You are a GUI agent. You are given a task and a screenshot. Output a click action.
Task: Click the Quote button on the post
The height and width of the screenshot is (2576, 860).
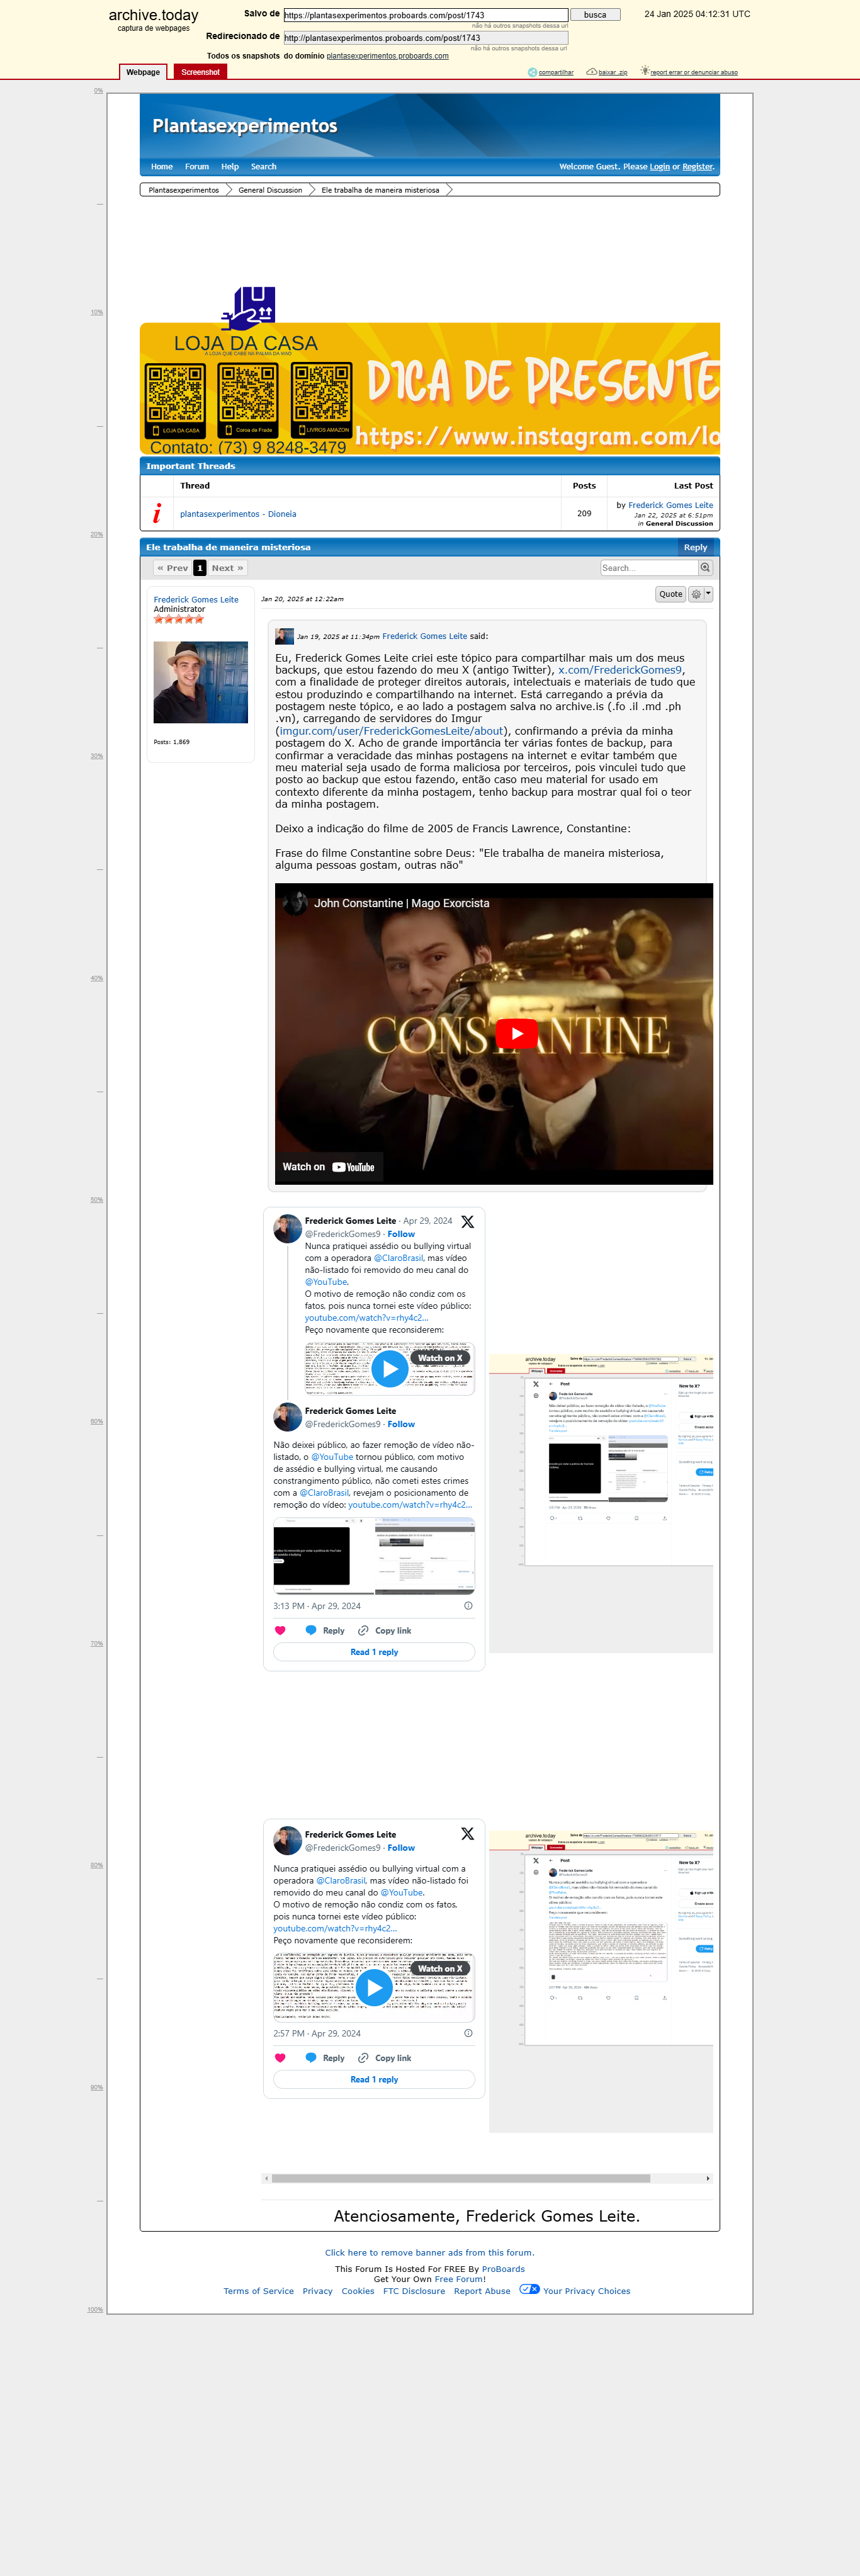click(671, 594)
